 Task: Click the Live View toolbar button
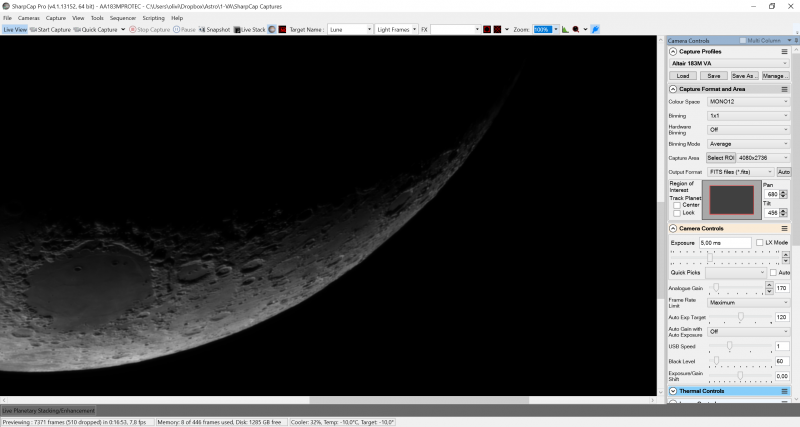pos(15,30)
